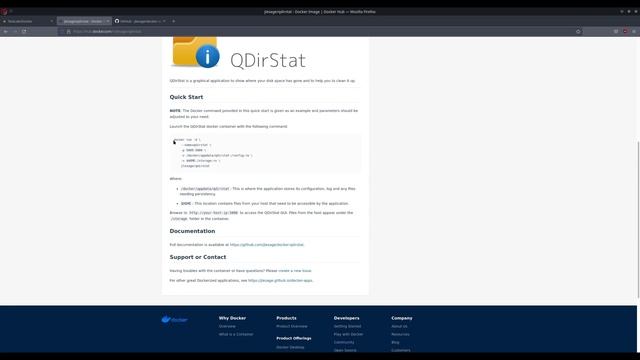640x360 pixels.
Task: Click the QDirStat folder logo image
Action: pos(195,52)
